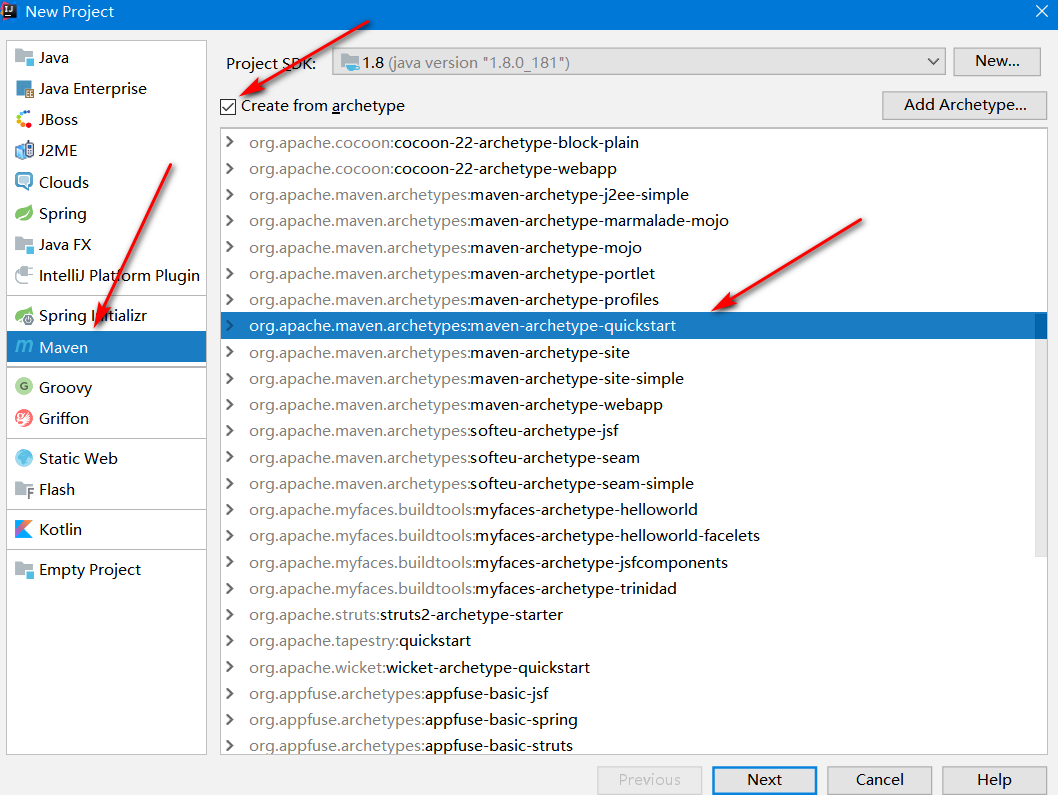Click the Flash folder icon
1058x795 pixels.
pyautogui.click(x=24, y=489)
